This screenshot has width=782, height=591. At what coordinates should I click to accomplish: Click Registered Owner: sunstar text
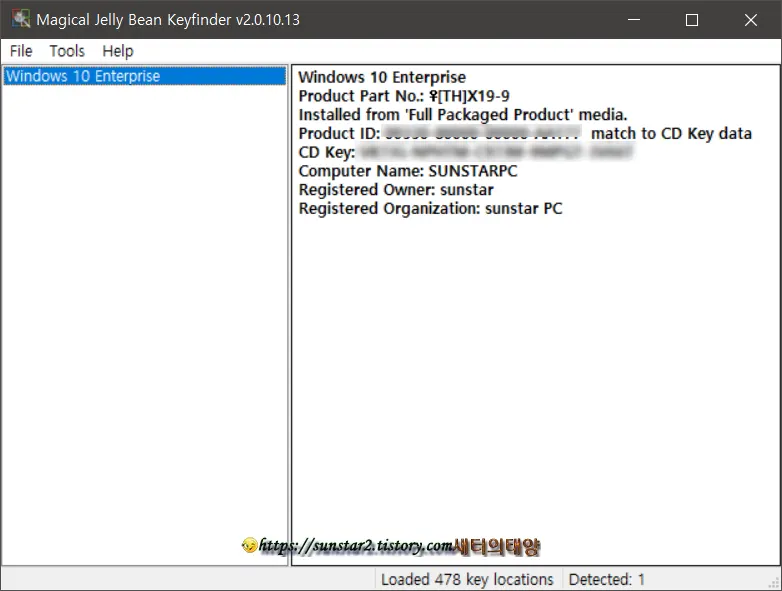[x=396, y=190]
